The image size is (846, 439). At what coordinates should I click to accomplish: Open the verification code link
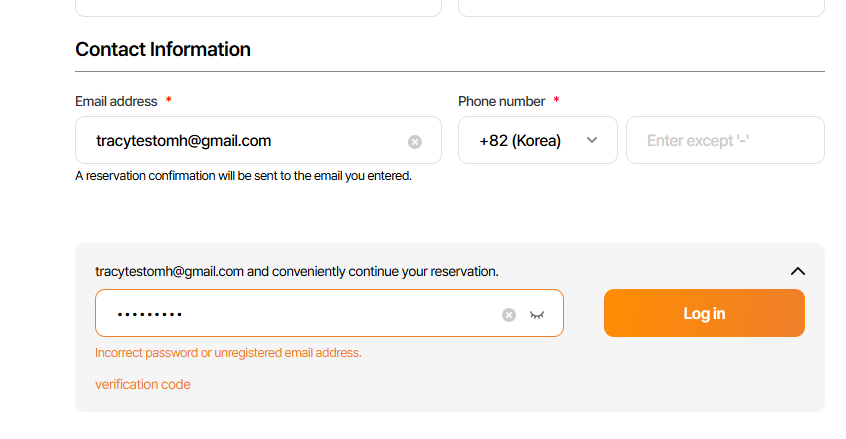coord(142,384)
